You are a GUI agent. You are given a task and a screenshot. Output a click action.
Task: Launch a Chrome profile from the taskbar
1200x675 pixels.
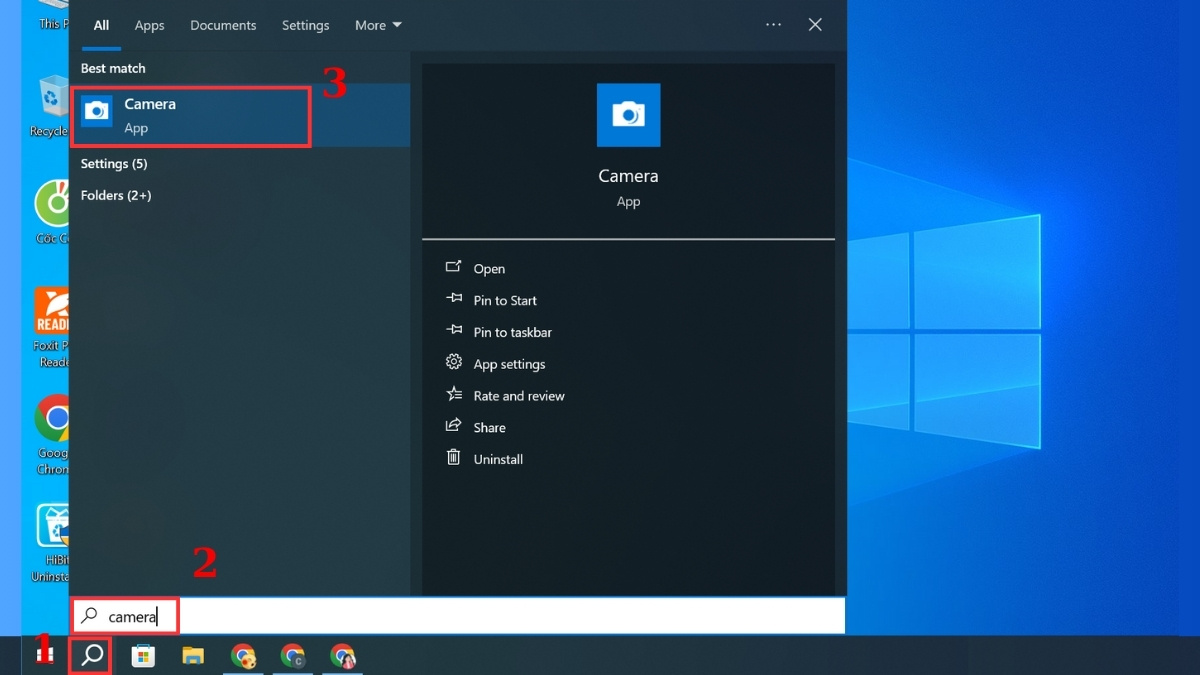pyautogui.click(x=293, y=656)
